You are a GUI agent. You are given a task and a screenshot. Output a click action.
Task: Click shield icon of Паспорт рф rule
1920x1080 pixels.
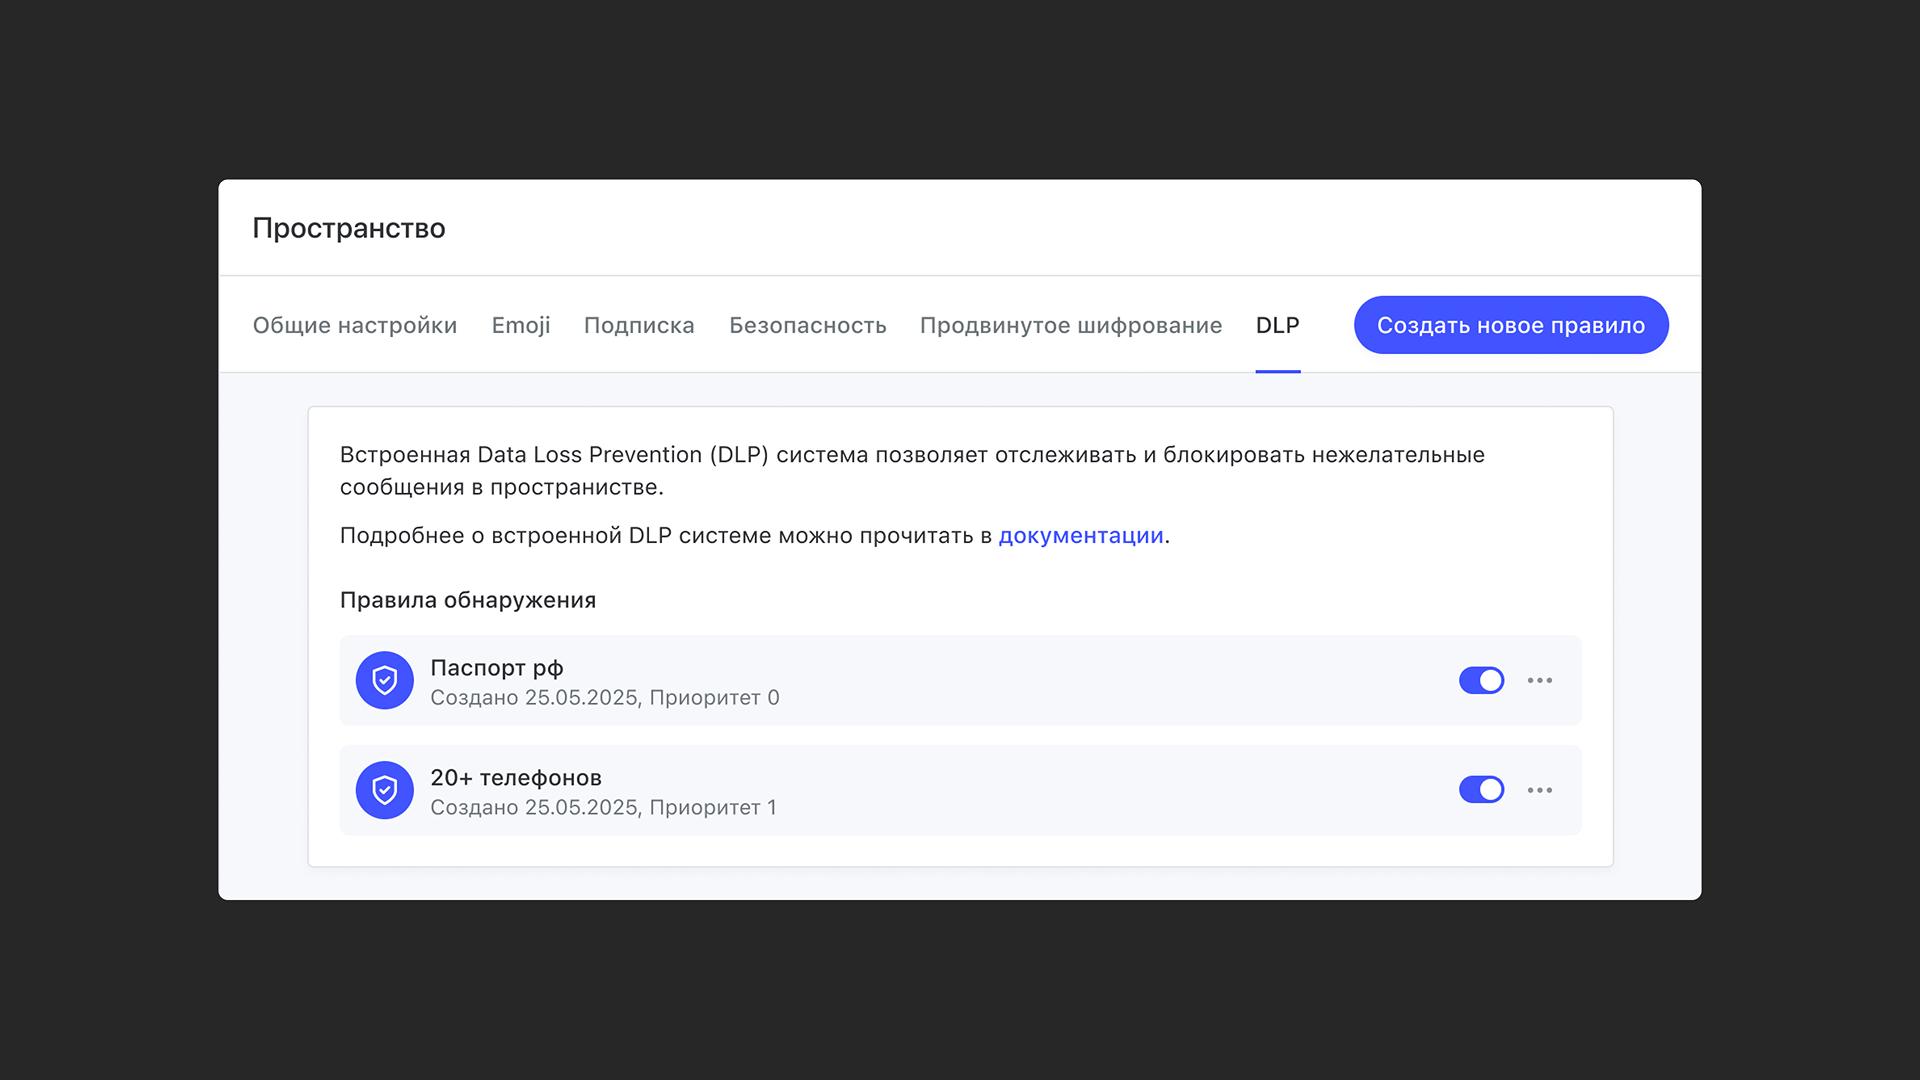[384, 680]
